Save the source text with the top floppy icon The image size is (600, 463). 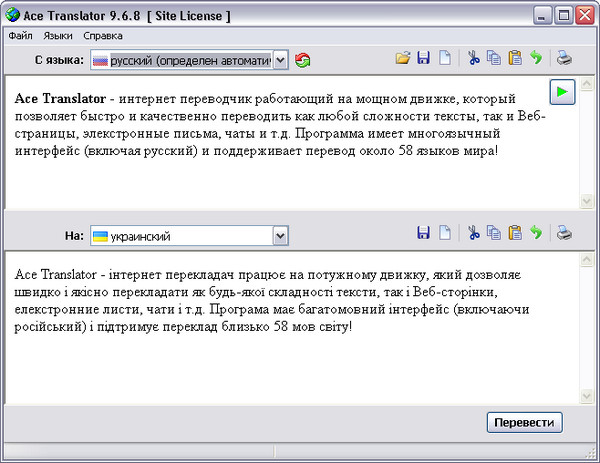pyautogui.click(x=423, y=59)
